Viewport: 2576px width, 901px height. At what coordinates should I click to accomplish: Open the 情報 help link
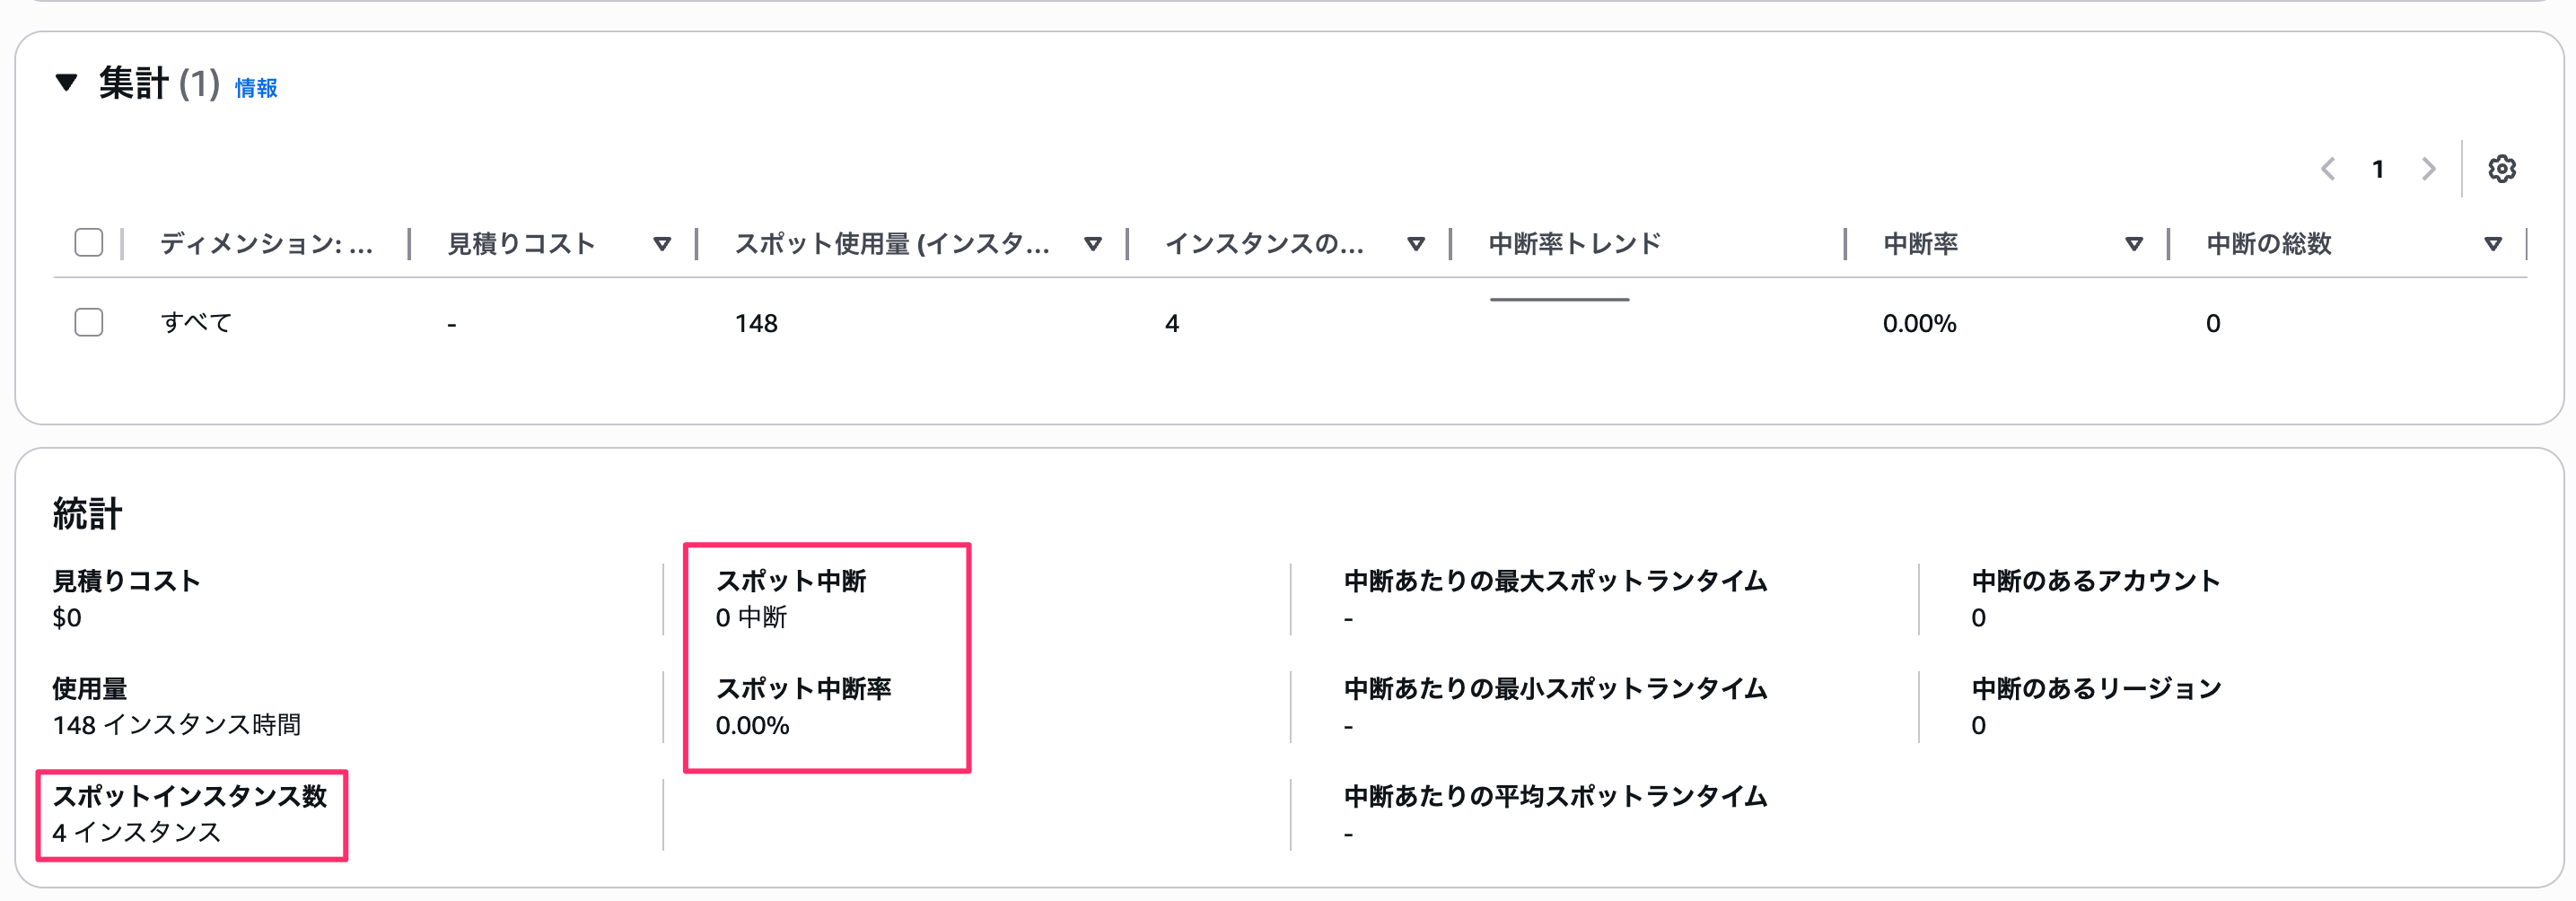(254, 89)
